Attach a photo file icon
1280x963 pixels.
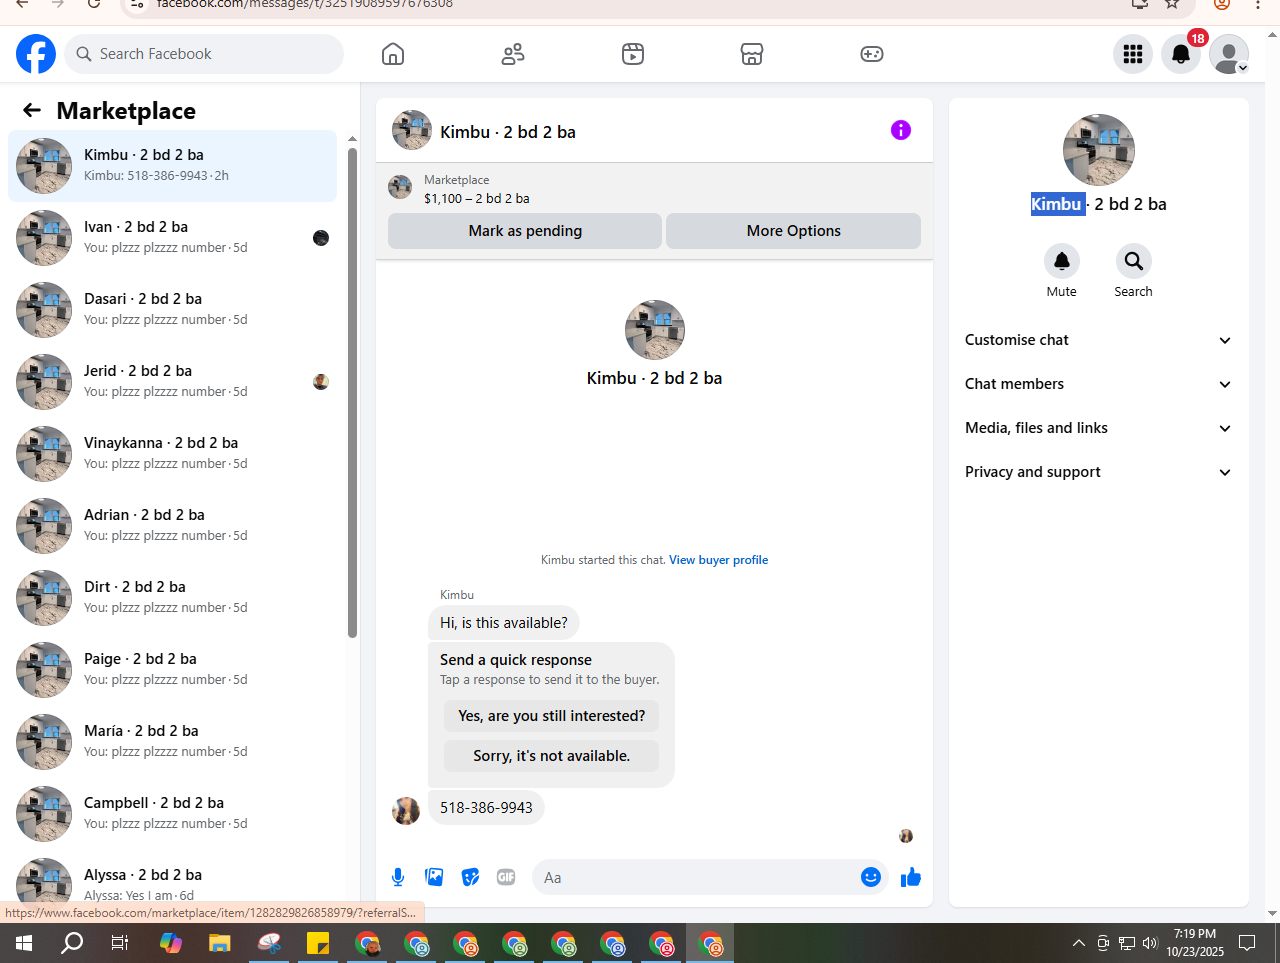tap(434, 877)
